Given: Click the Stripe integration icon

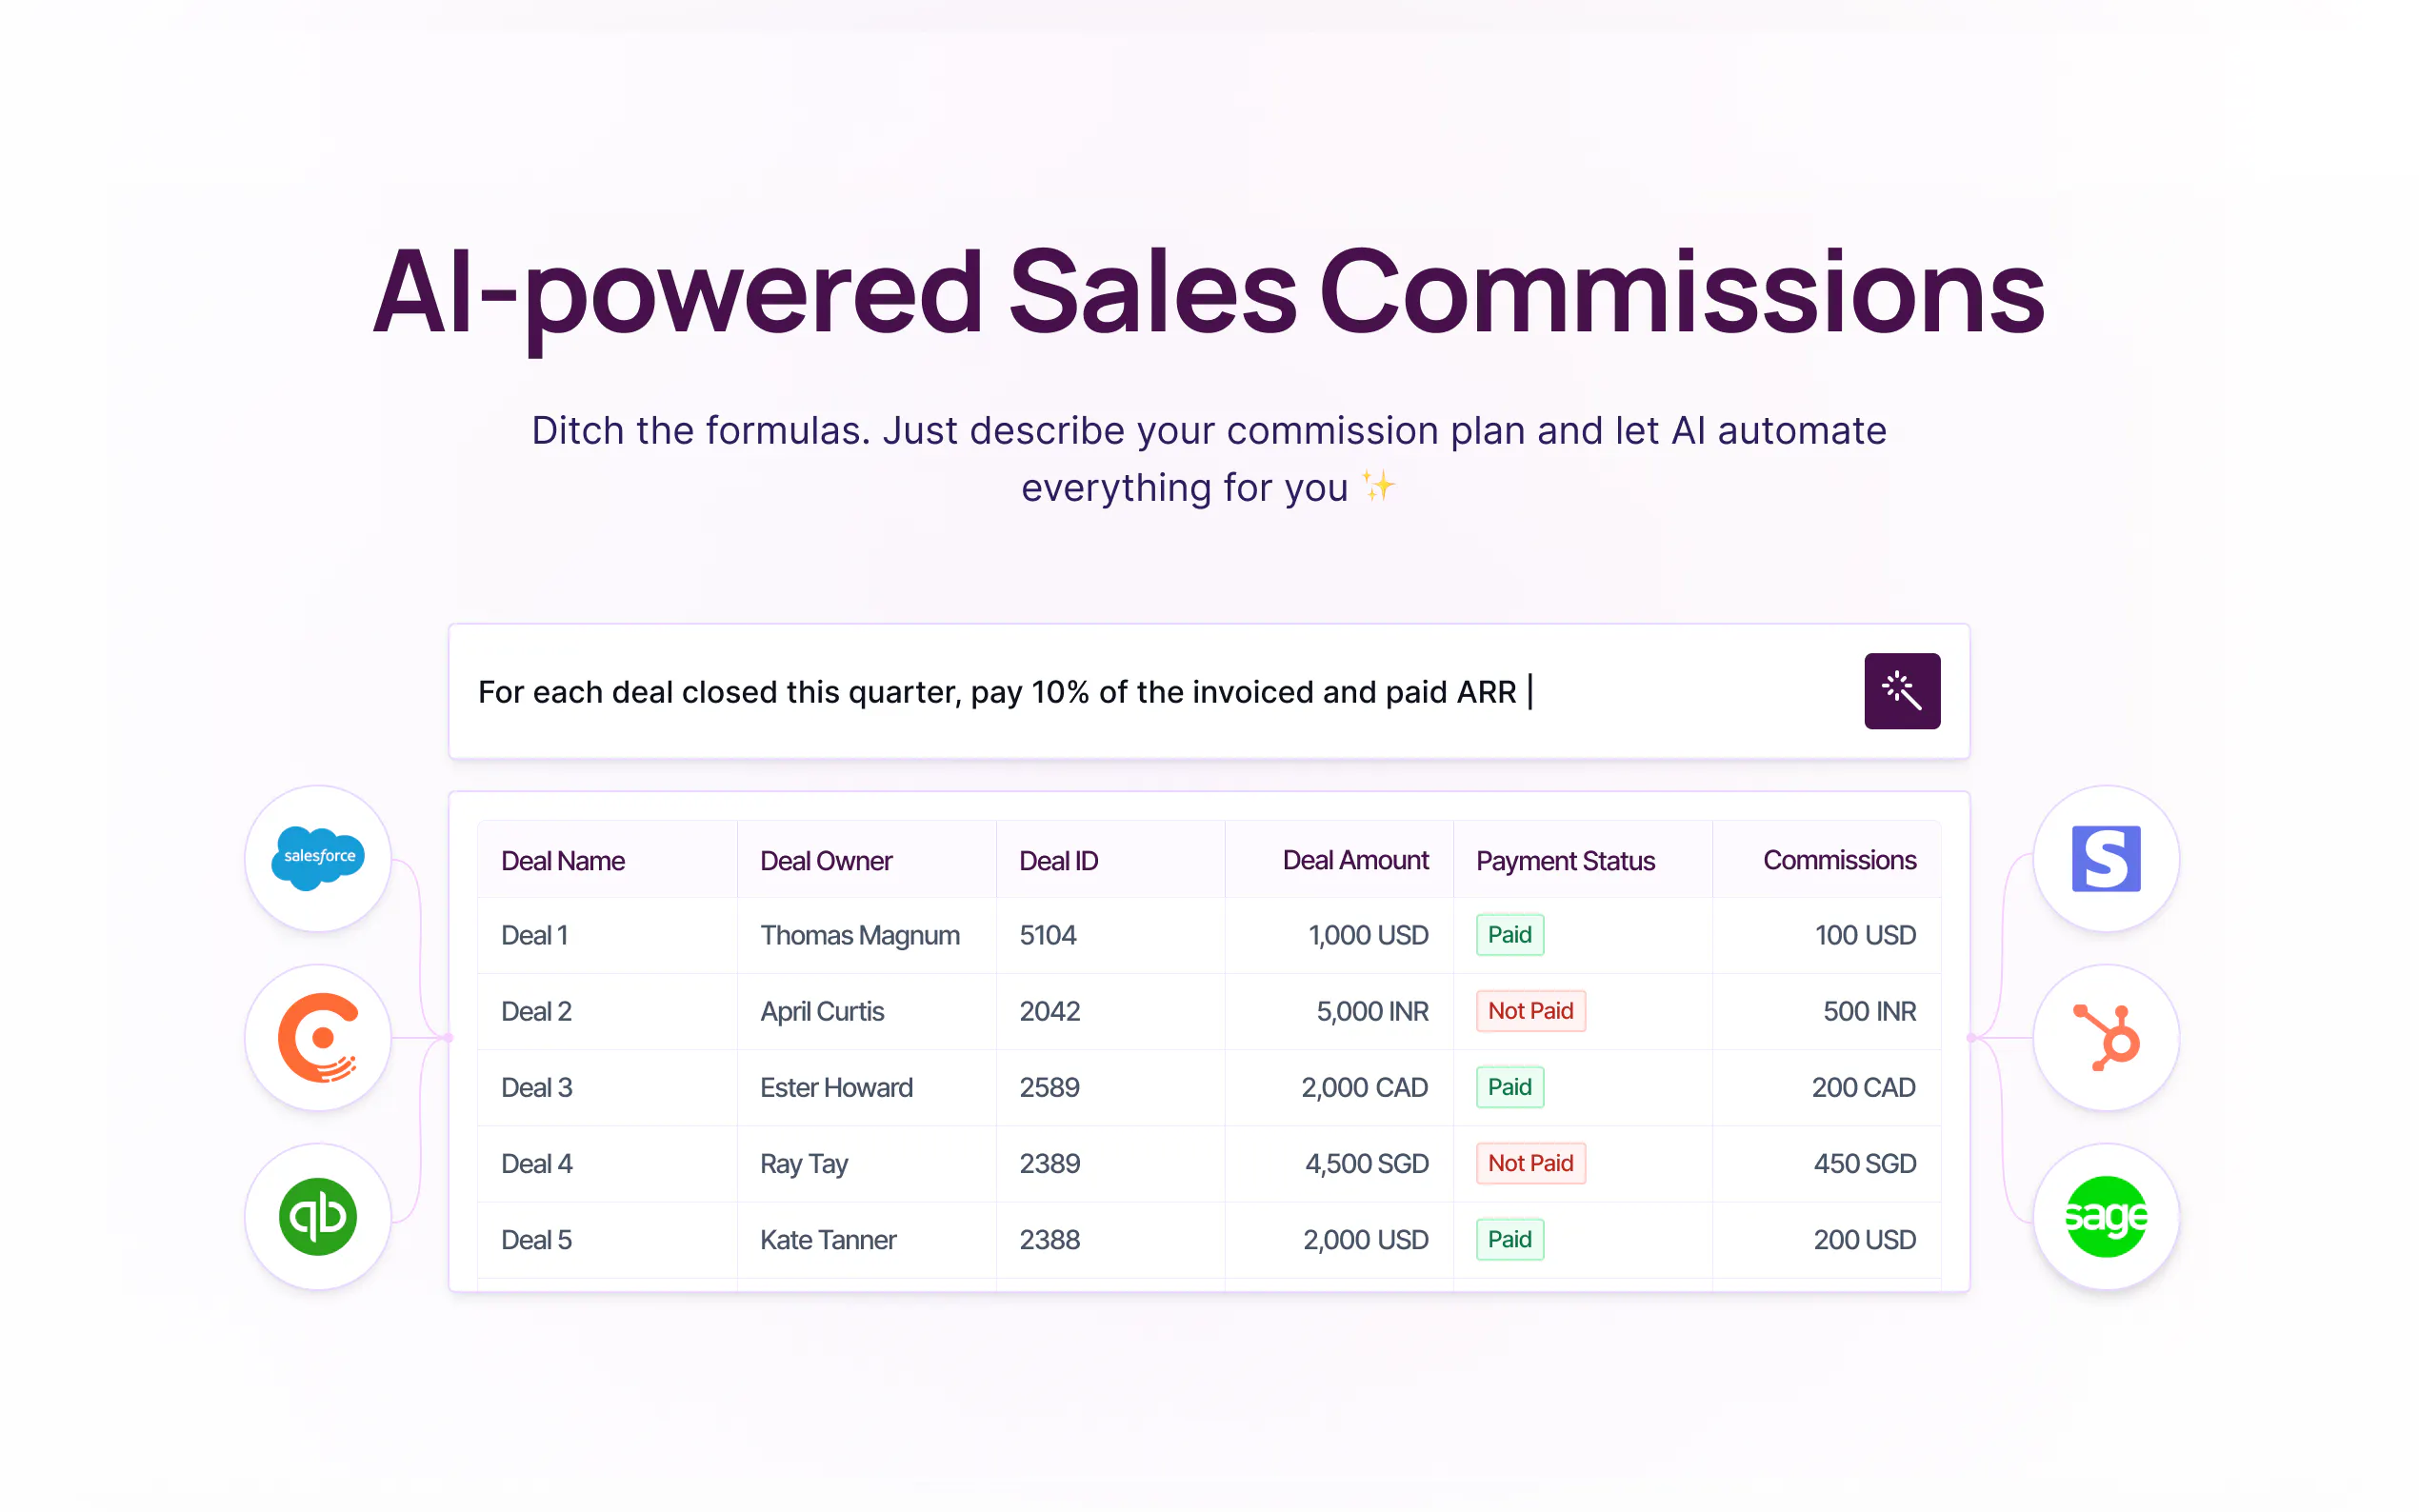Looking at the screenshot, I should [x=2105, y=858].
